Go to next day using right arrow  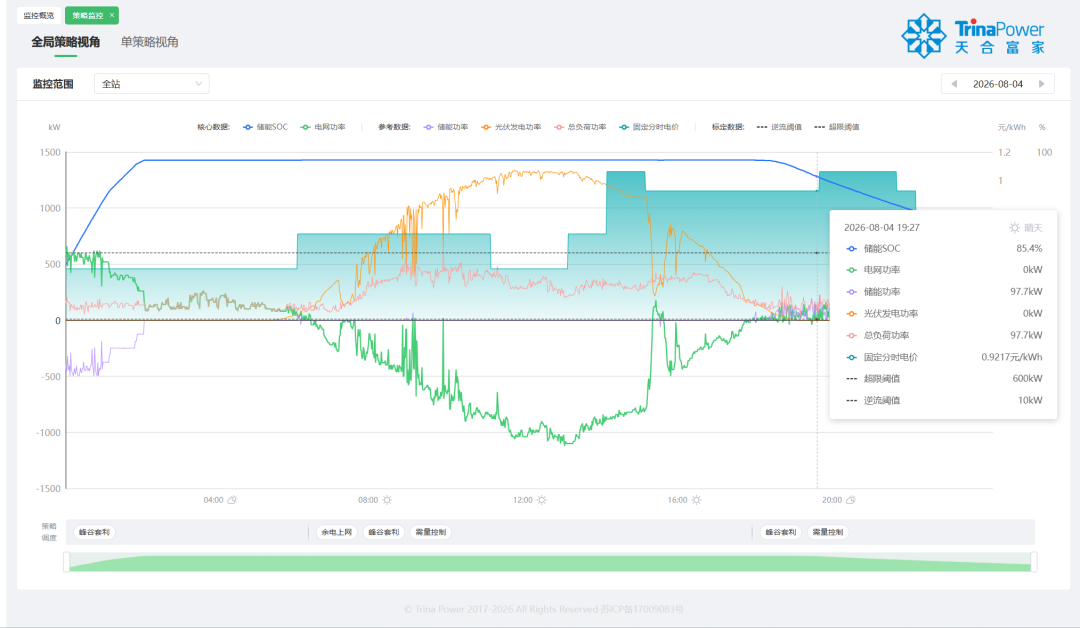[1041, 84]
